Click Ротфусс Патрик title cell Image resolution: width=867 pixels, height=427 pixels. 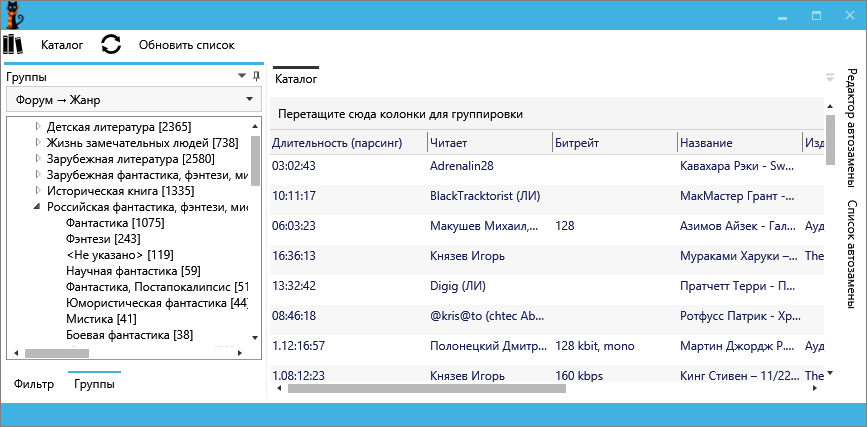[738, 315]
